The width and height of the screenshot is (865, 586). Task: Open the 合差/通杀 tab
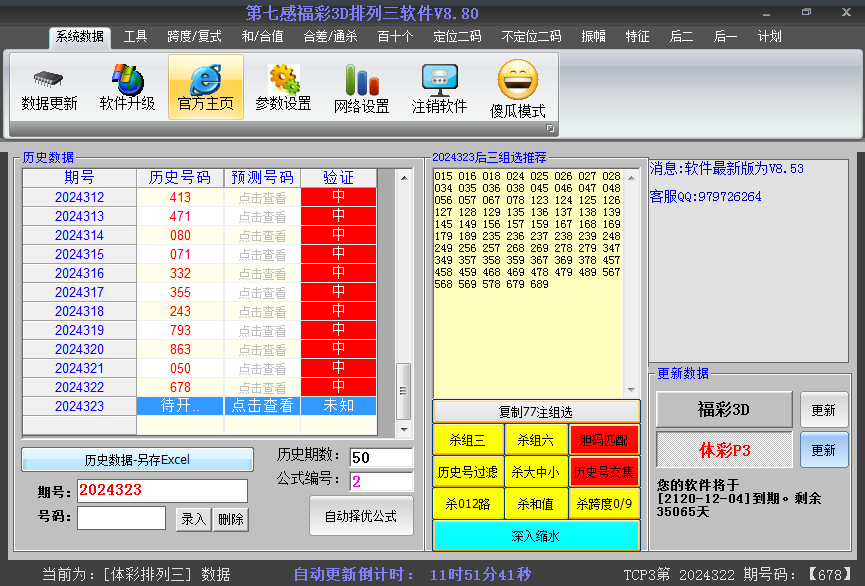click(330, 37)
